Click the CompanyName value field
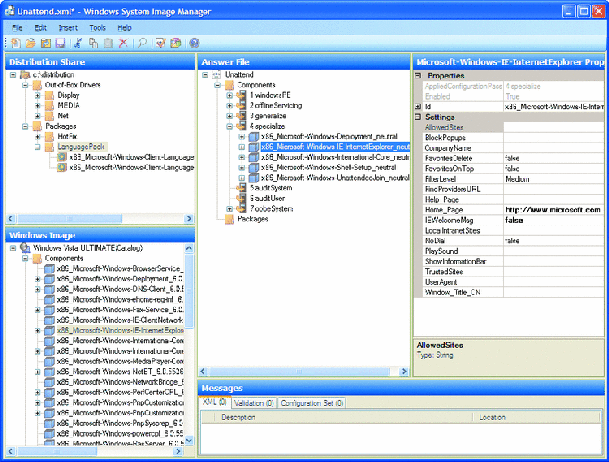609x462 pixels. (554, 148)
